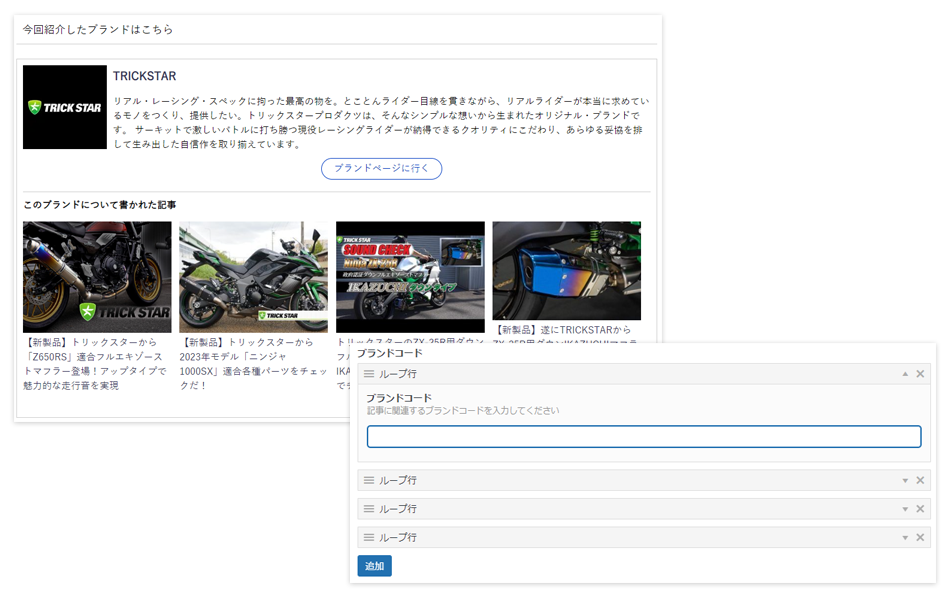Open the 2023年モデル「ニンジャ 1000SX」 article title link
The width and height of the screenshot is (950, 600).
pyautogui.click(x=253, y=364)
